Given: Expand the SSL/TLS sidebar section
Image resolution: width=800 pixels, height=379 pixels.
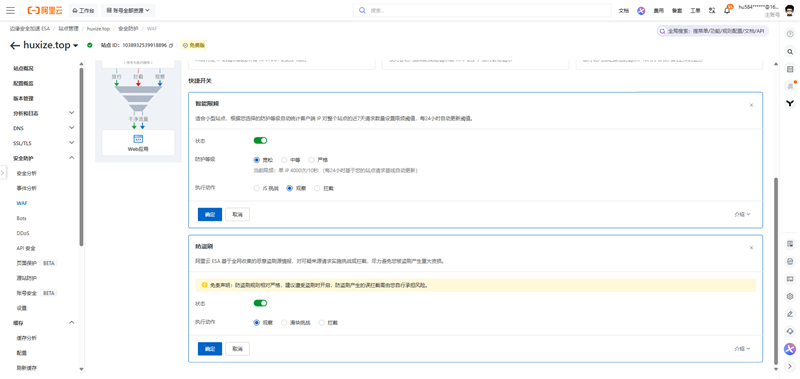Looking at the screenshot, I should [71, 143].
